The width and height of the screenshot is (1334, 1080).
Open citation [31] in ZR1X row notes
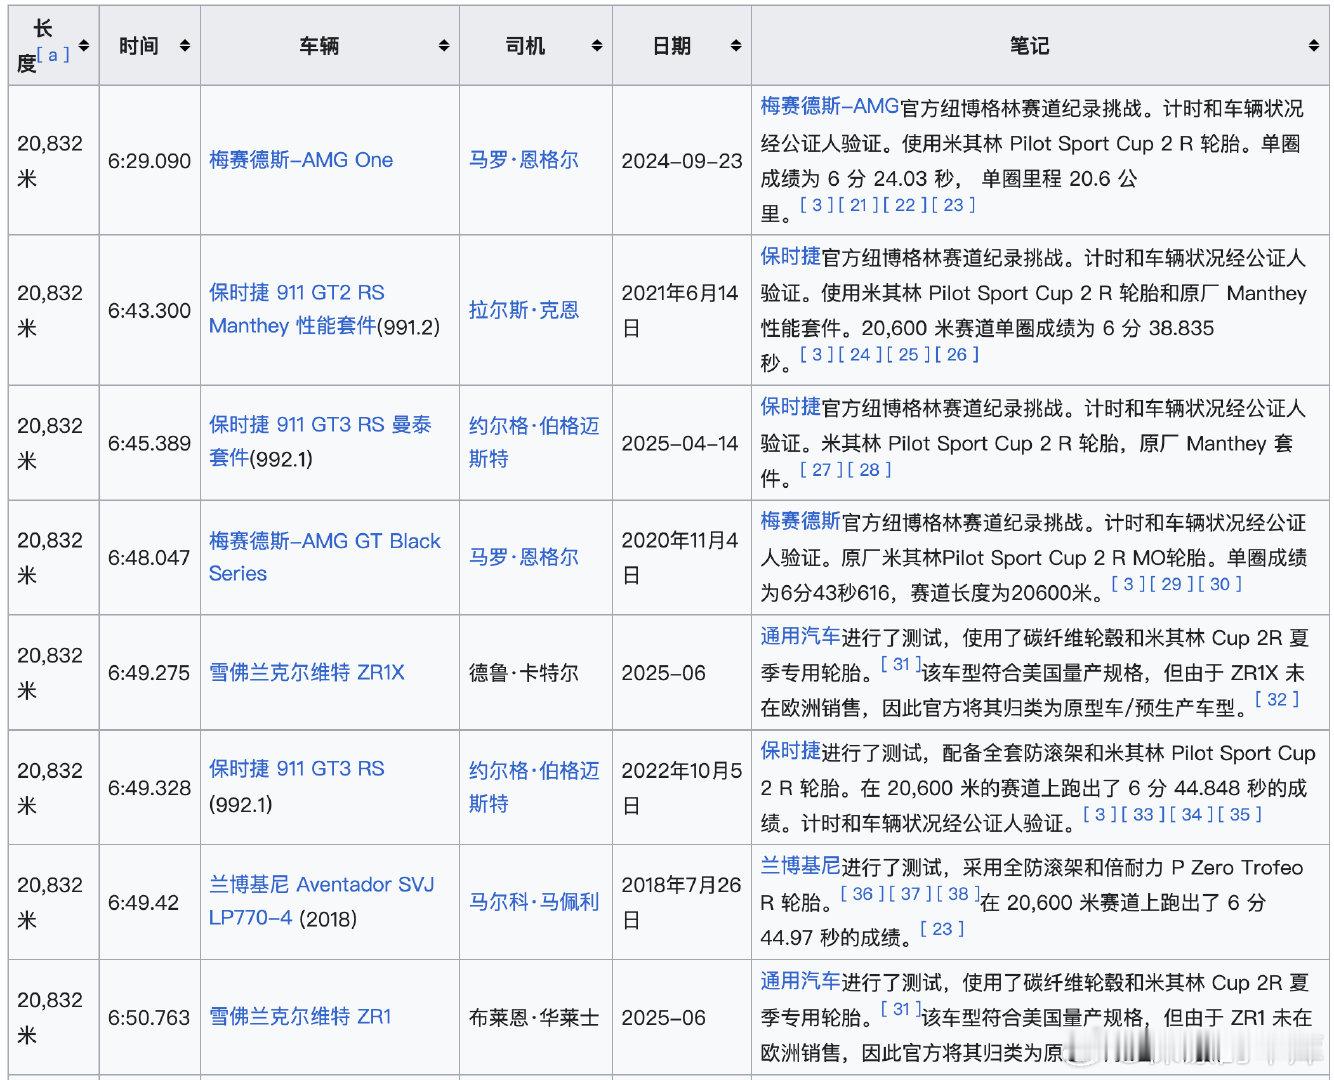(901, 664)
